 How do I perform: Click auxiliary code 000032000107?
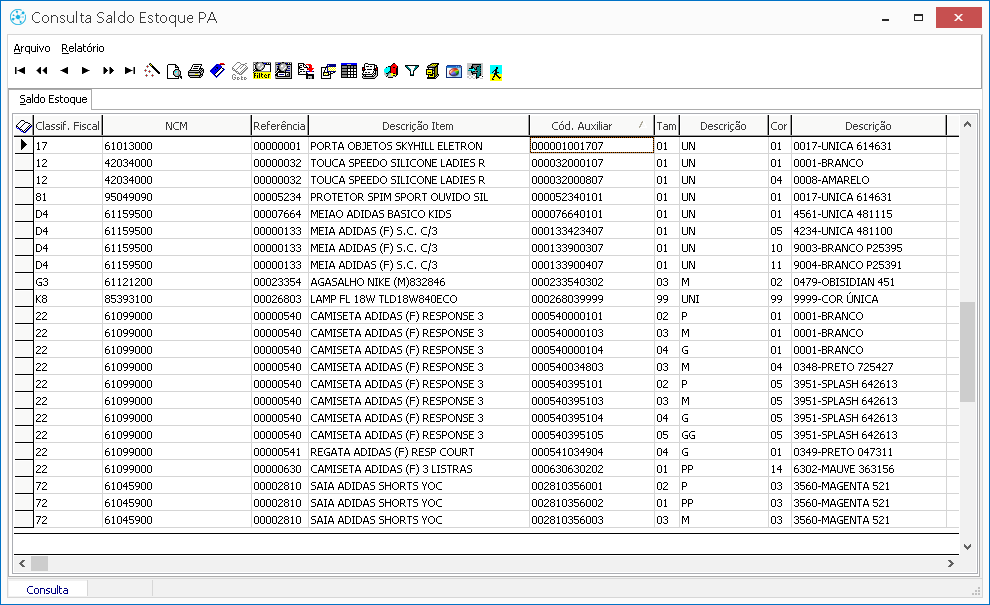pyautogui.click(x=592, y=163)
